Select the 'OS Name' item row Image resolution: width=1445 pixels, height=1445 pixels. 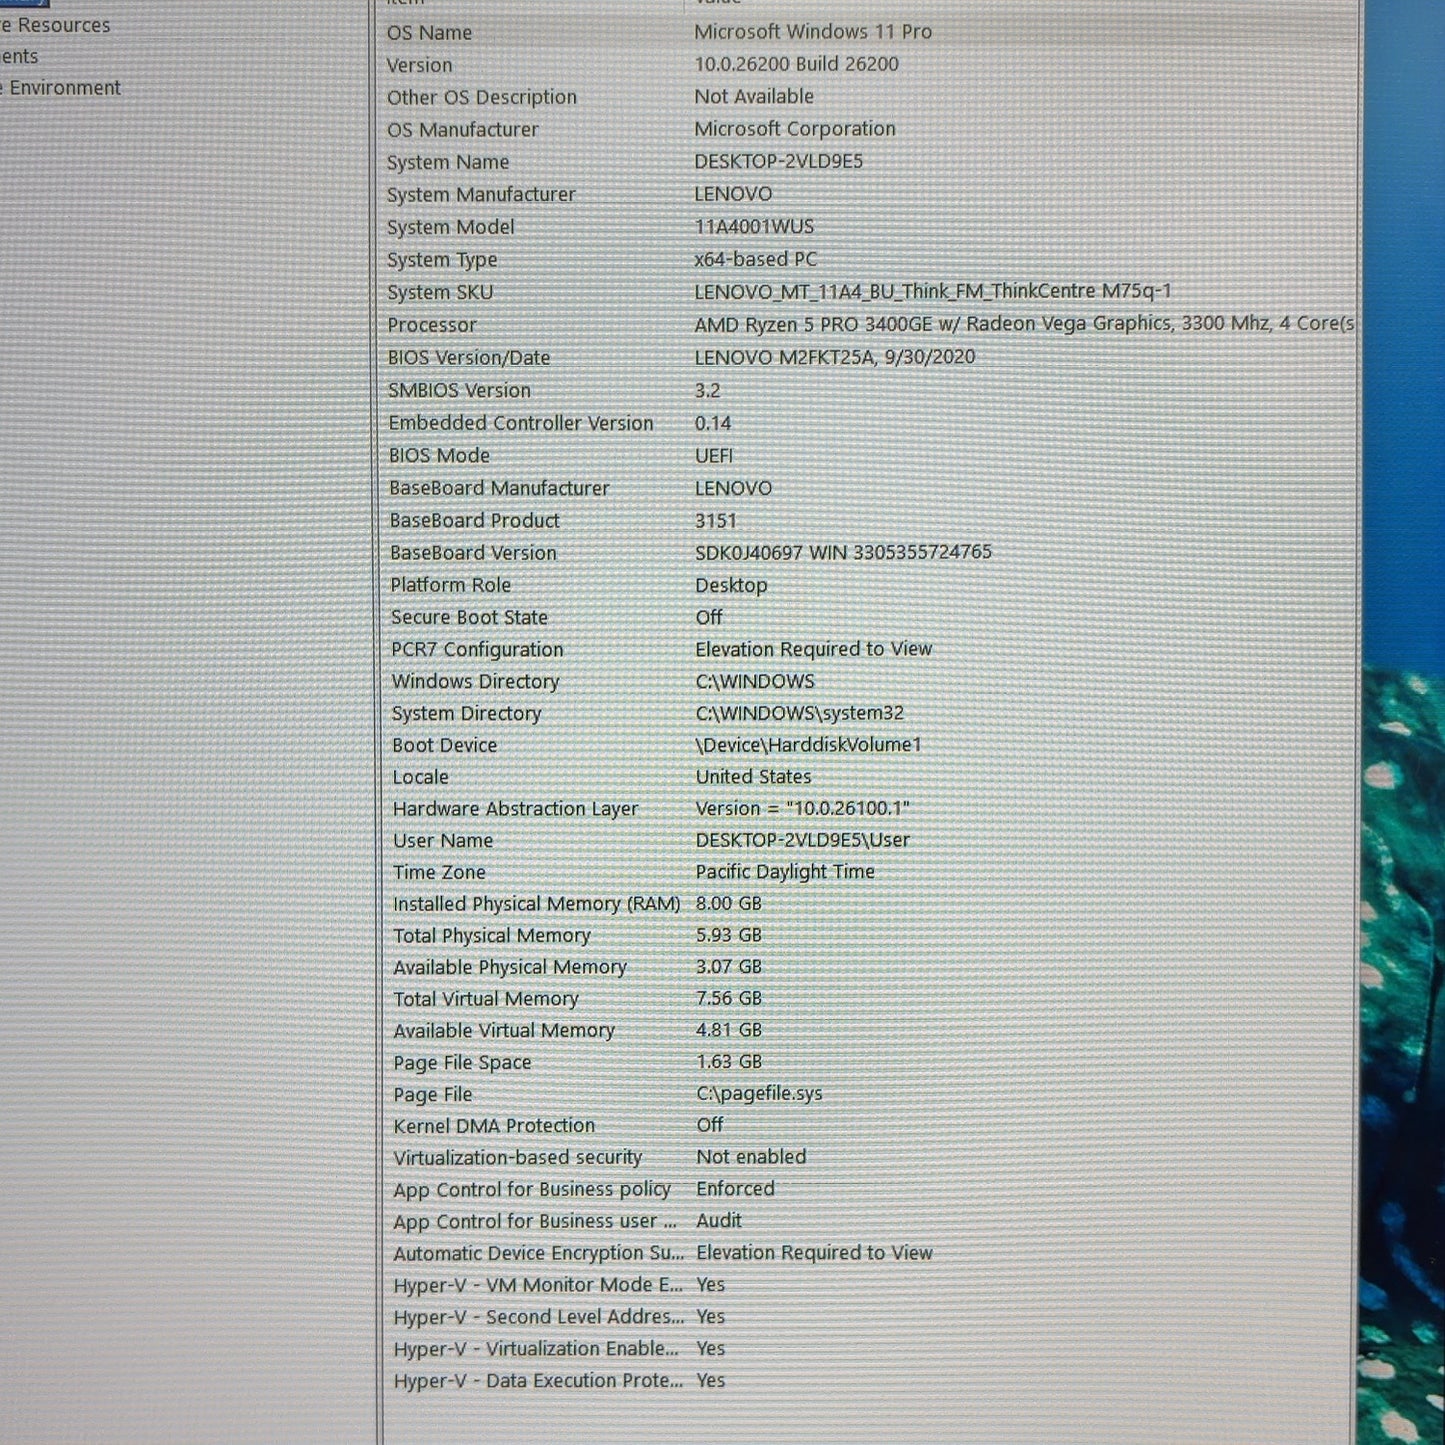point(870,33)
